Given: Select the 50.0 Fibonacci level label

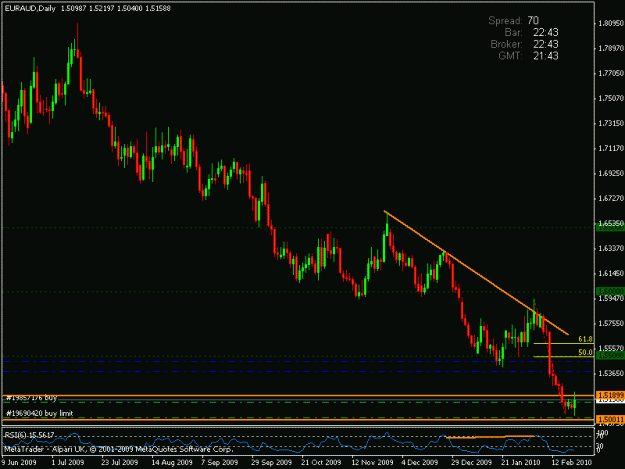Looking at the screenshot, I should [x=585, y=352].
